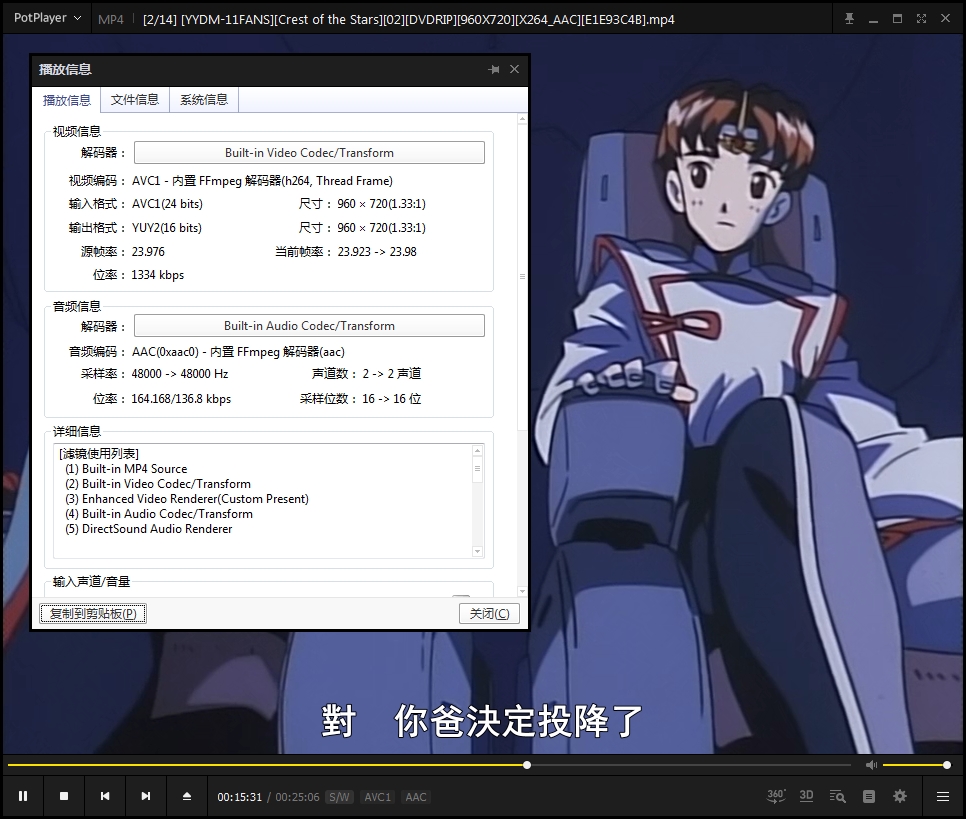Click the MP4 format label in title

pyautogui.click(x=111, y=20)
